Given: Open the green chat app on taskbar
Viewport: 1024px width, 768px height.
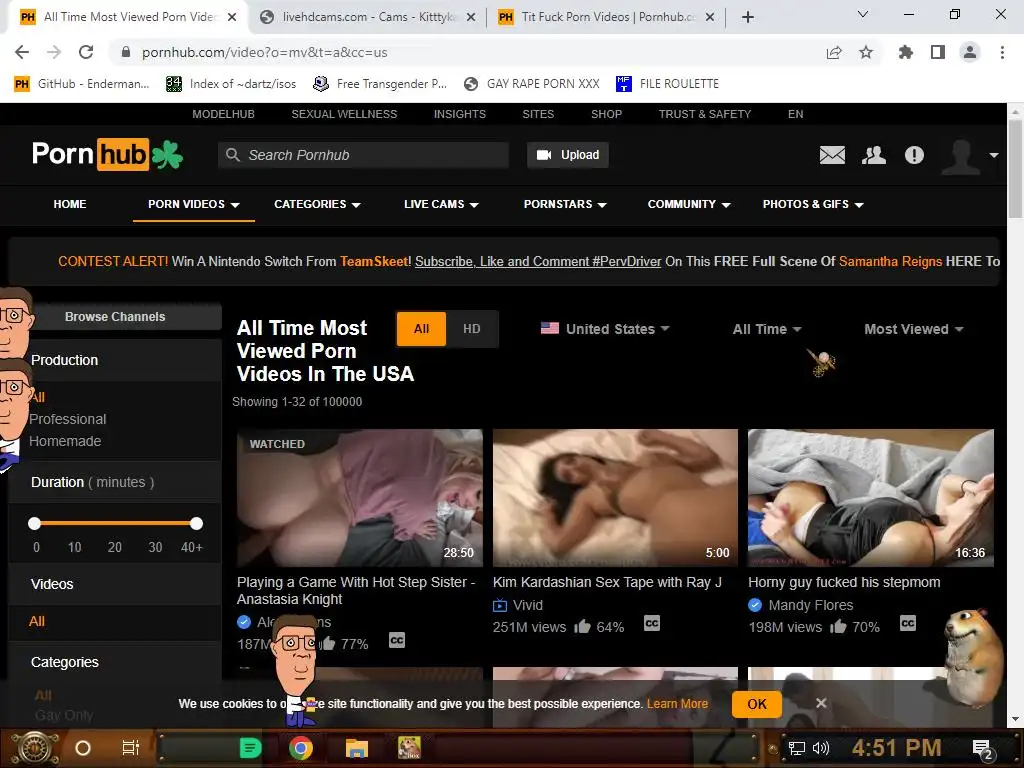Looking at the screenshot, I should [x=251, y=748].
